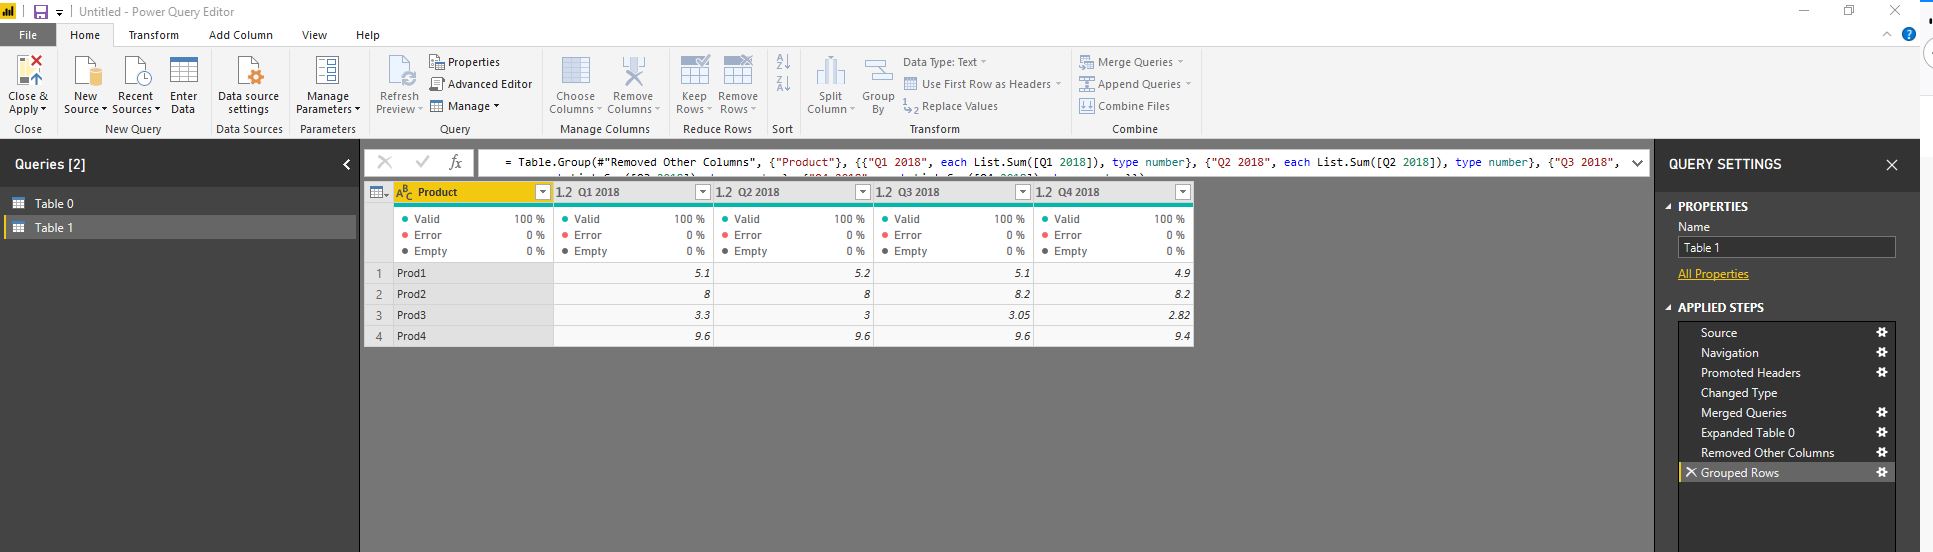This screenshot has width=1933, height=552.
Task: Edit the query Name field
Action: click(x=1786, y=248)
